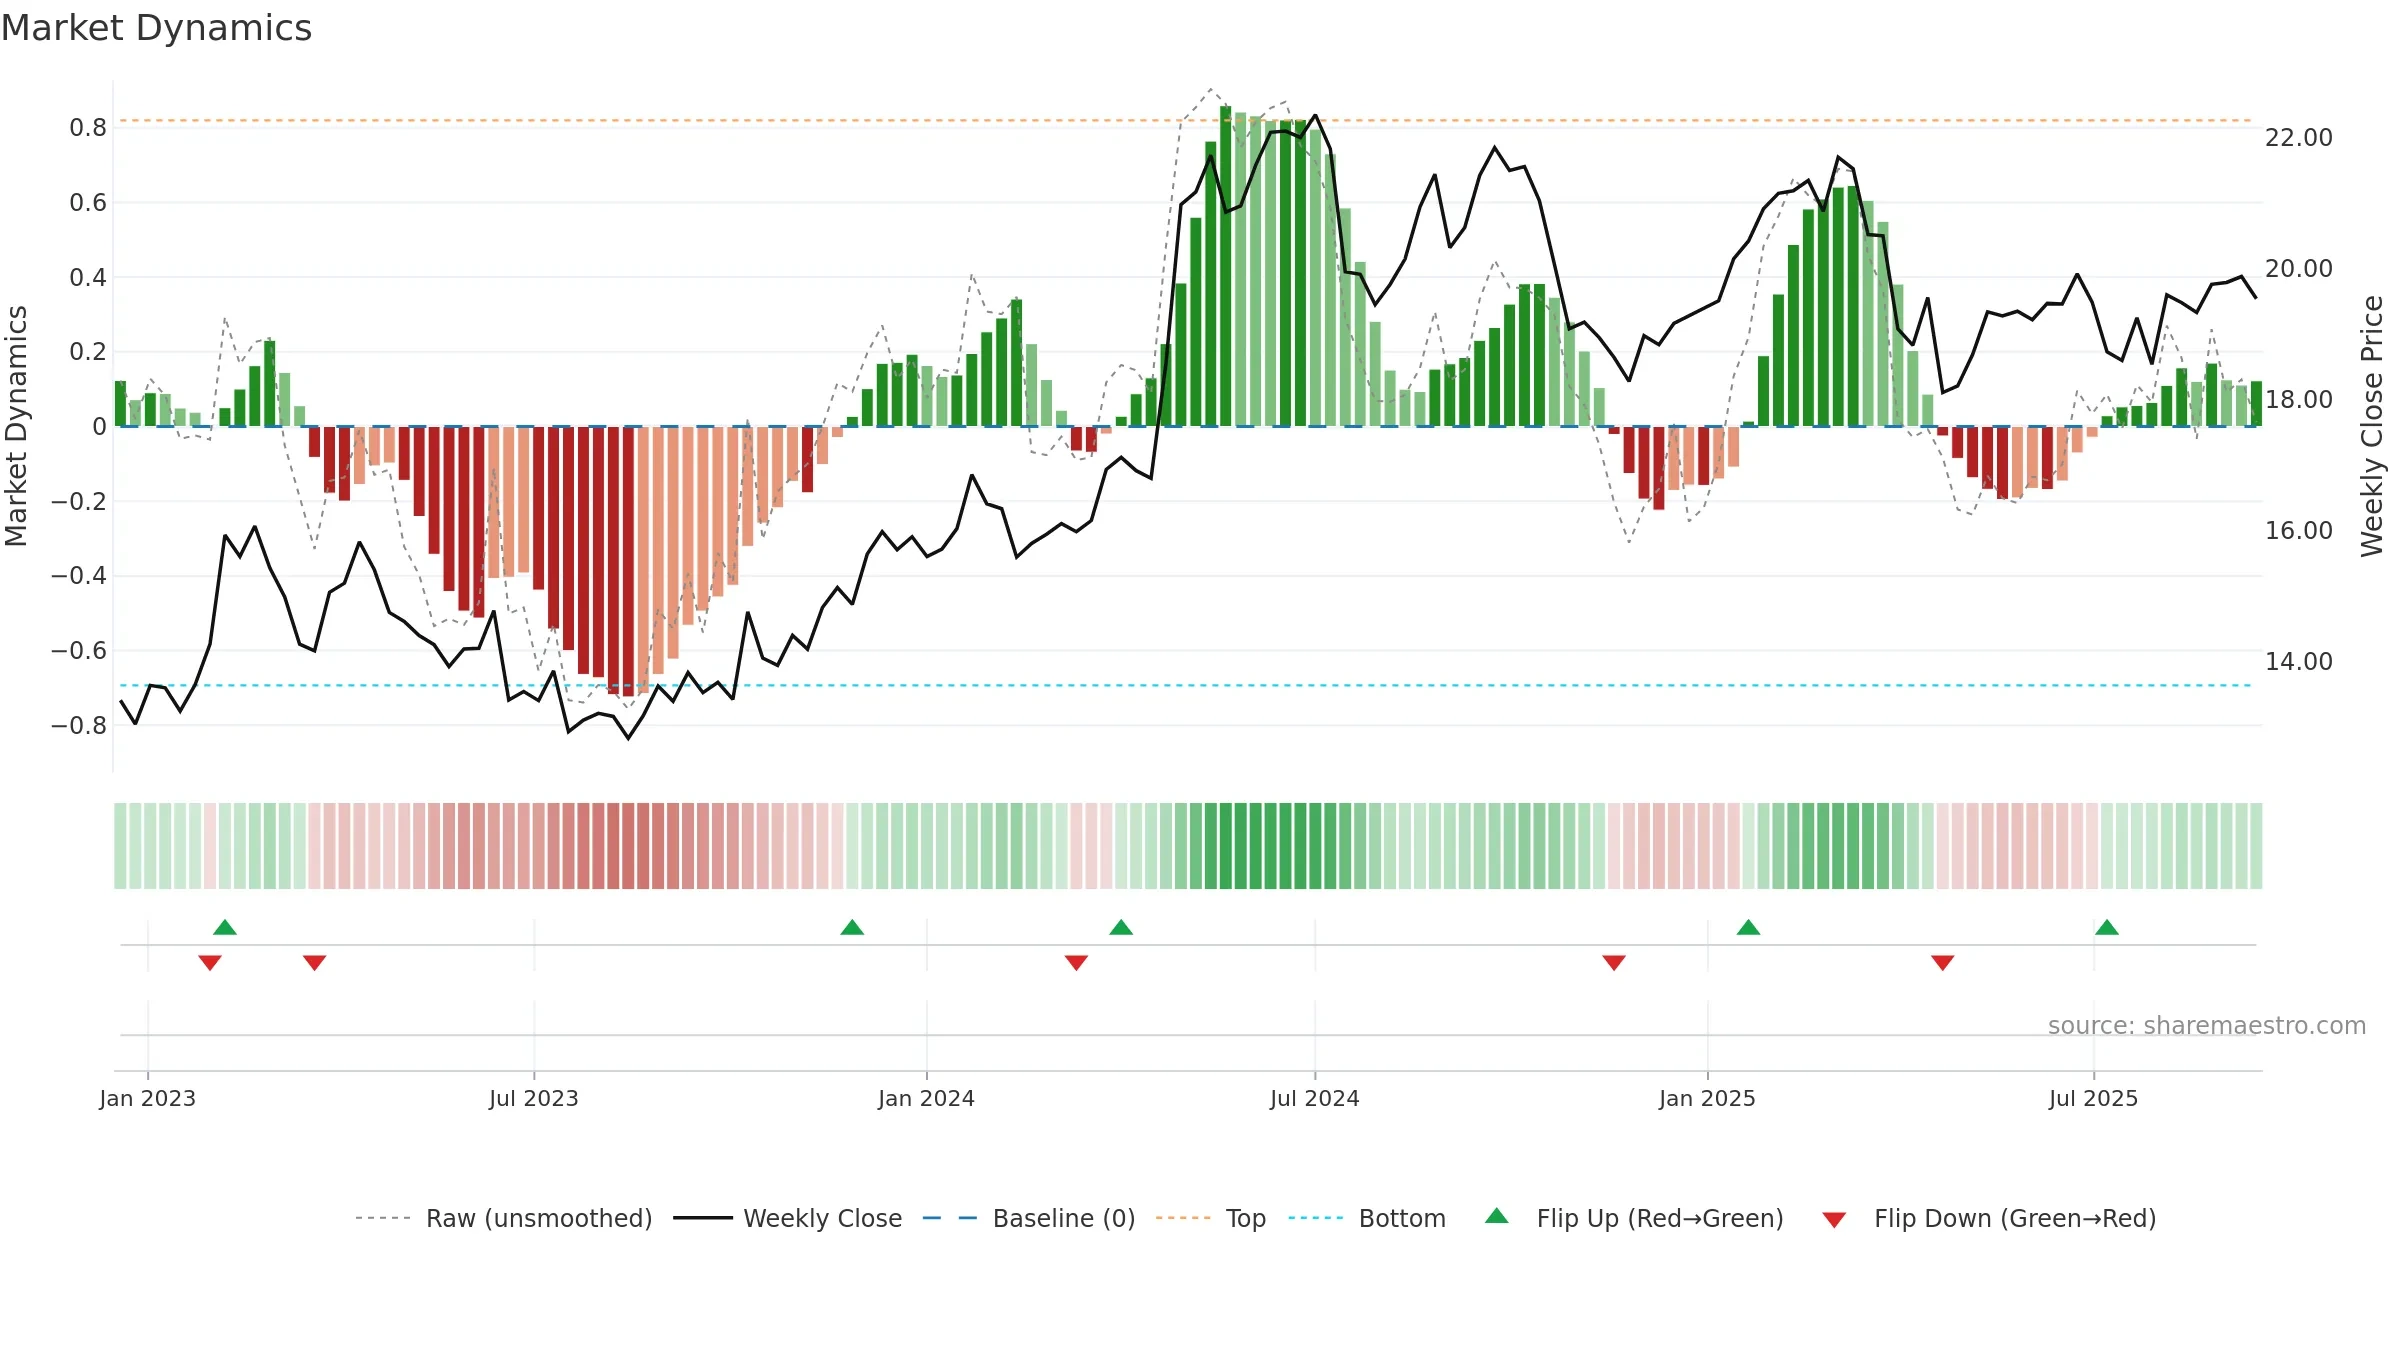
Task: Click the Weekly Close Price axis title
Action: (2372, 426)
